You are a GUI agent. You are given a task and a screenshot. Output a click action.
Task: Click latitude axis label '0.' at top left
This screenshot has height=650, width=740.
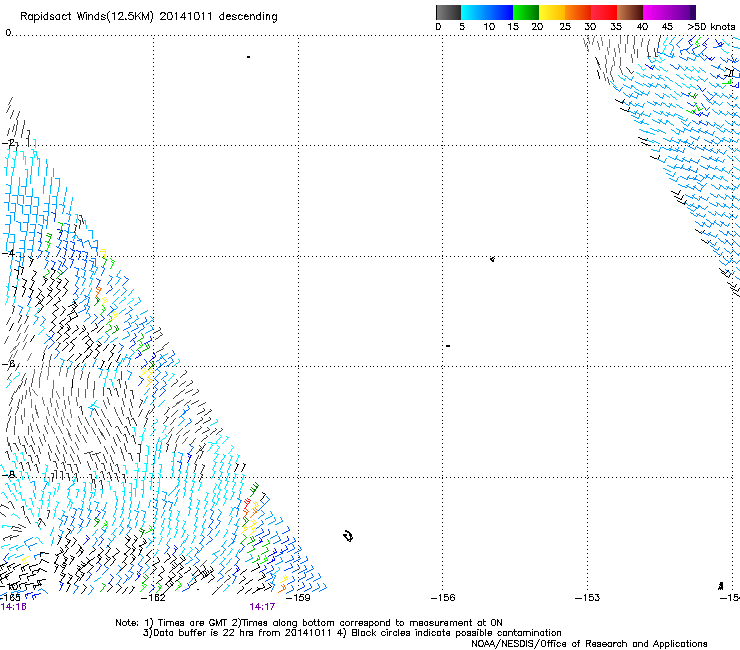click(x=8, y=33)
